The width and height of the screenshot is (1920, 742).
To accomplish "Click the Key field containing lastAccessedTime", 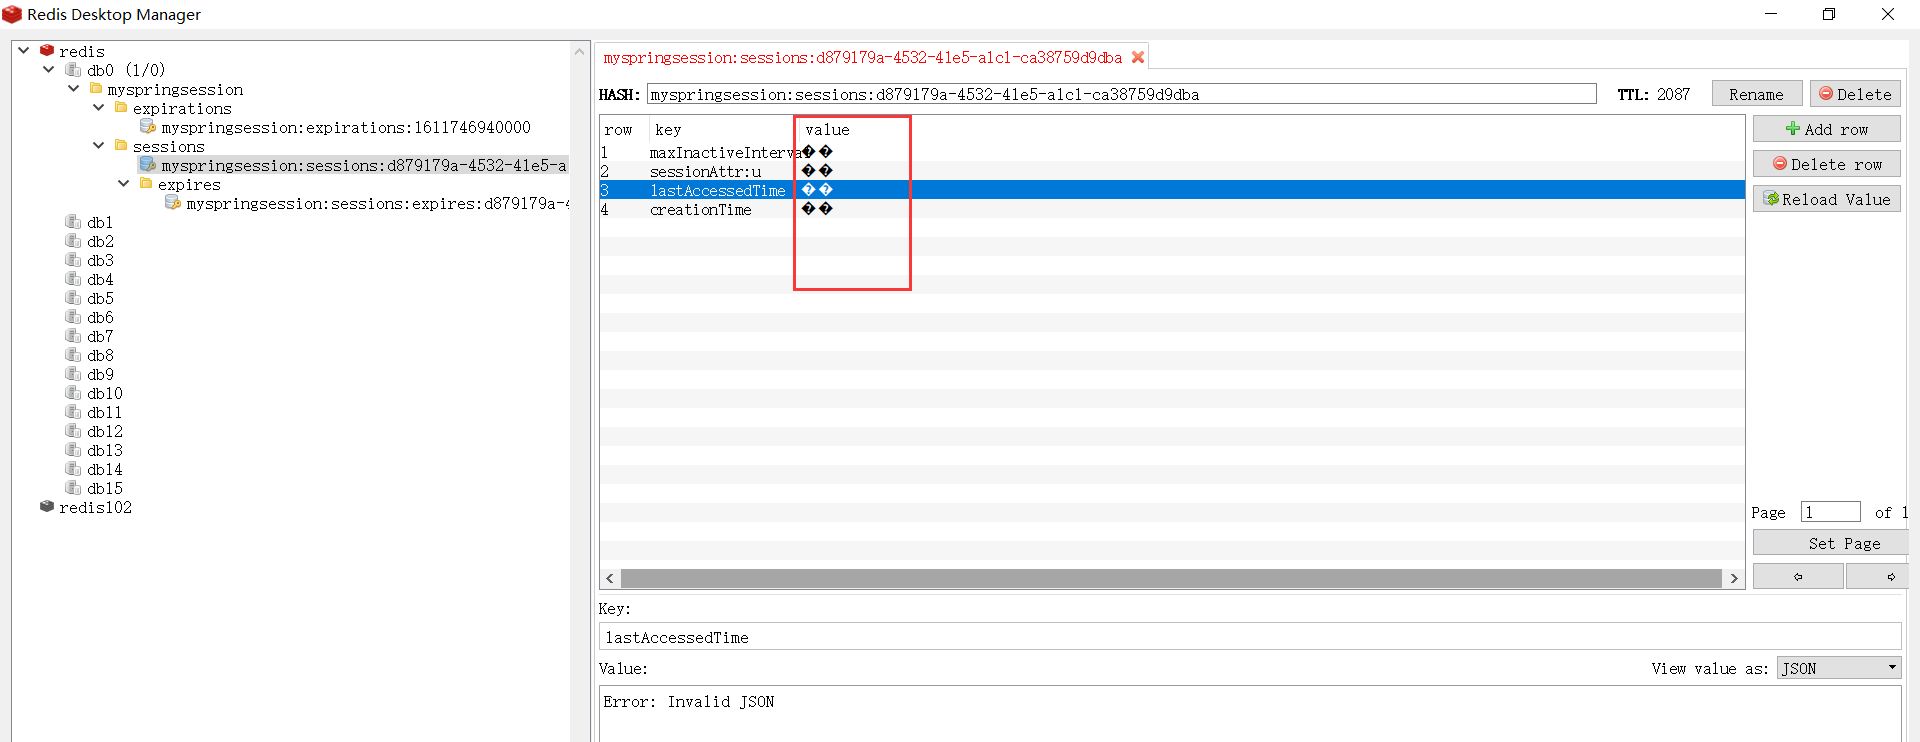I will click(x=1250, y=637).
